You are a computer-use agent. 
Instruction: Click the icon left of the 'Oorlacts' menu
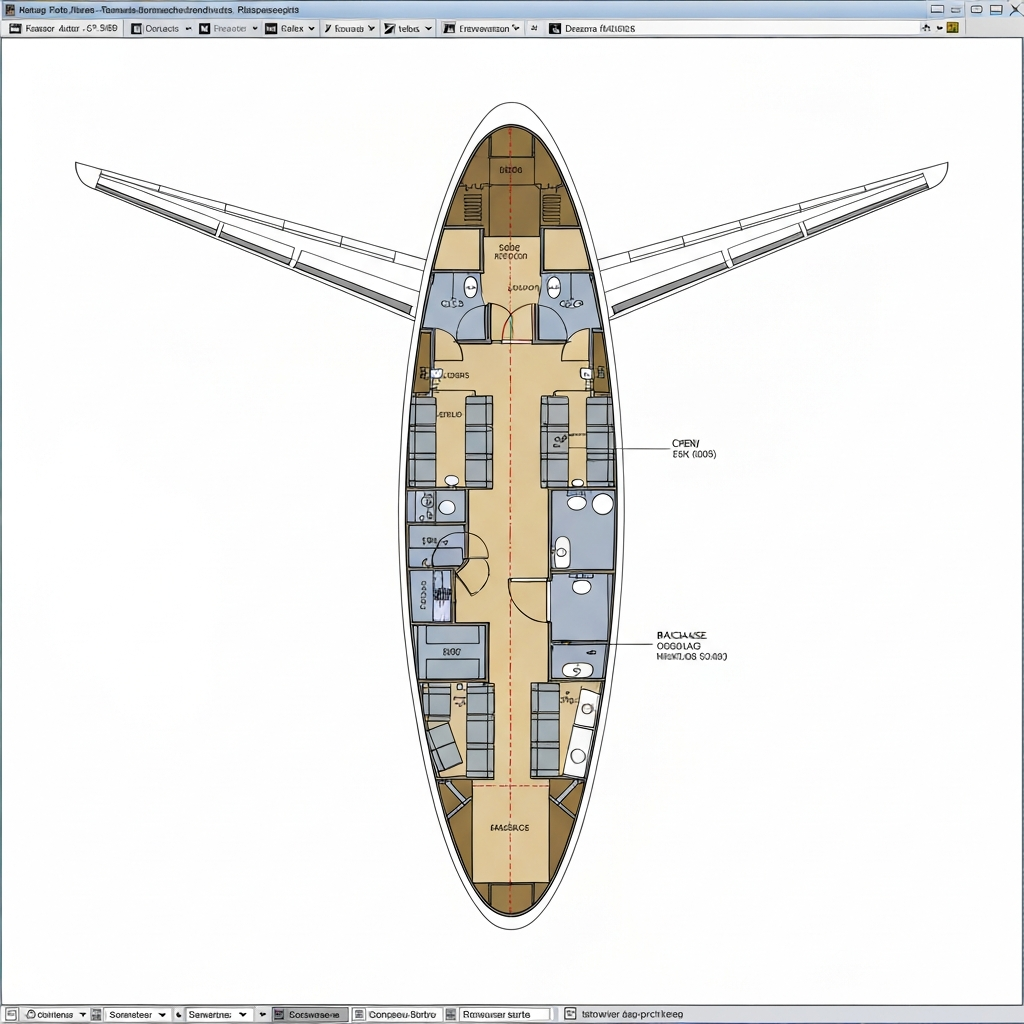[x=136, y=29]
